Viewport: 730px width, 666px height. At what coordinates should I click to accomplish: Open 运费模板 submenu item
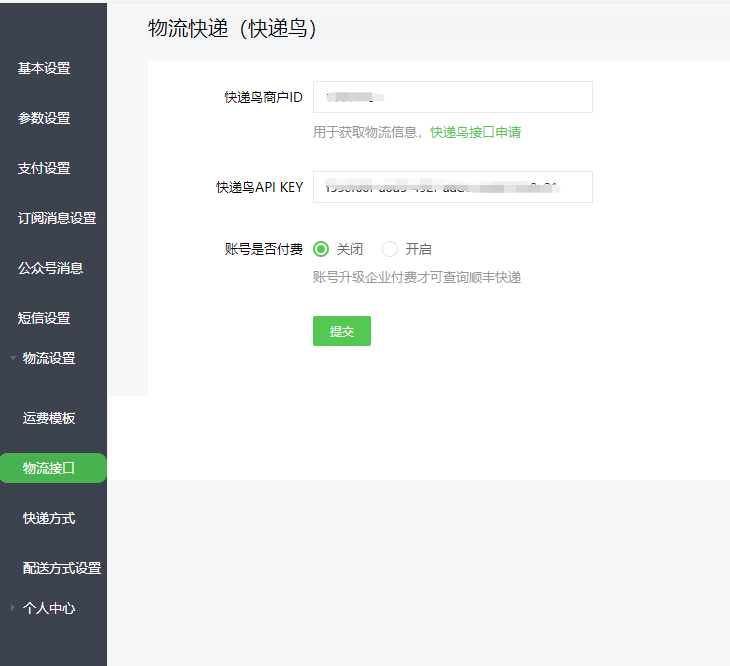[49, 418]
